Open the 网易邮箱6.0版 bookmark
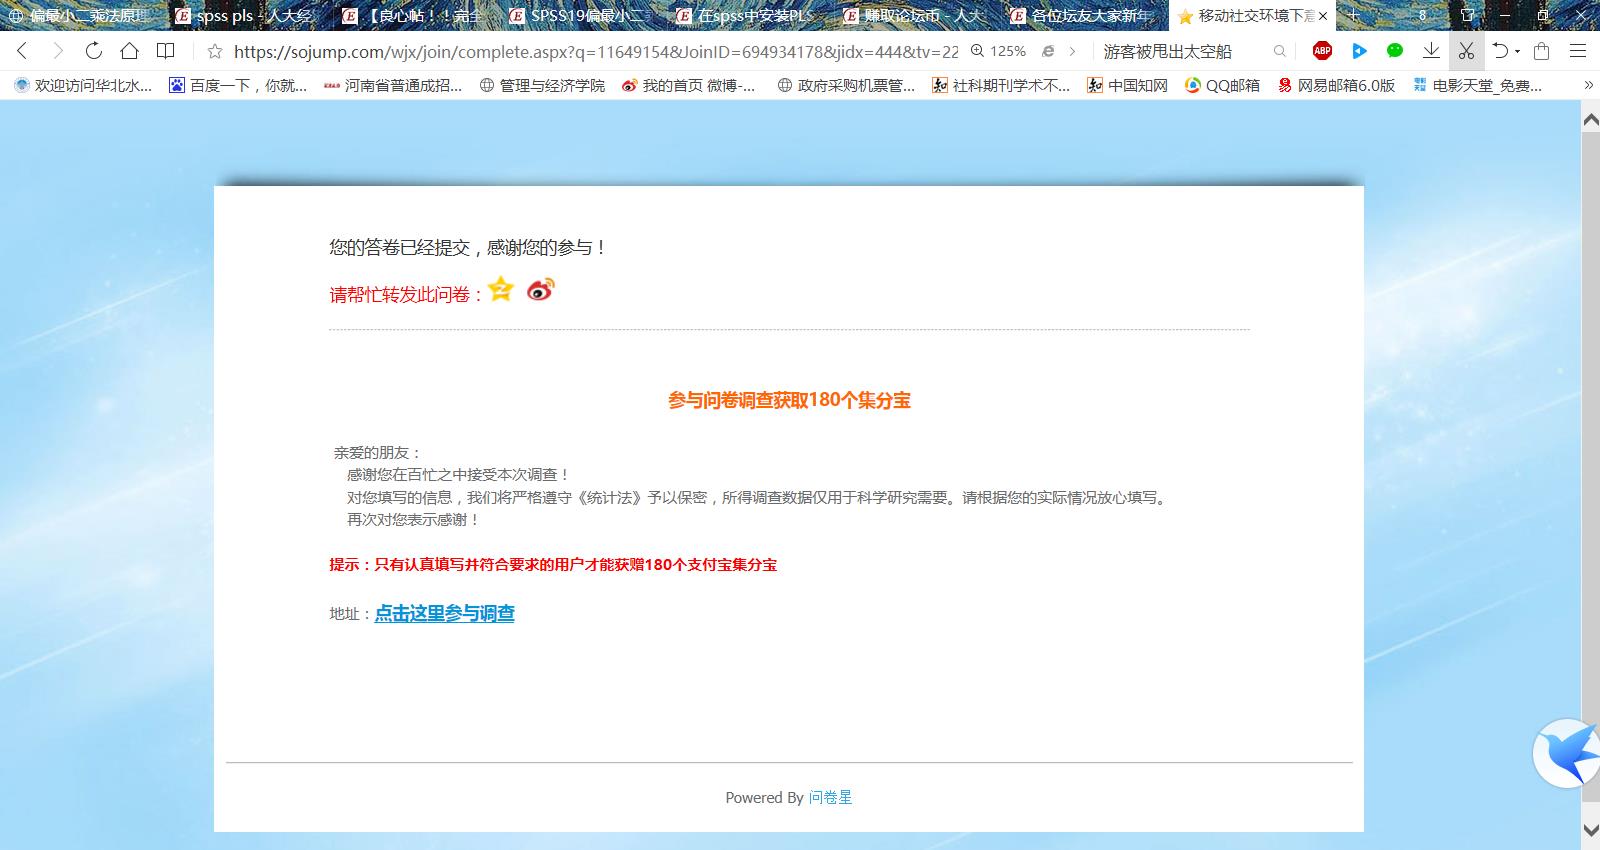Image resolution: width=1600 pixels, height=850 pixels. 1336,86
